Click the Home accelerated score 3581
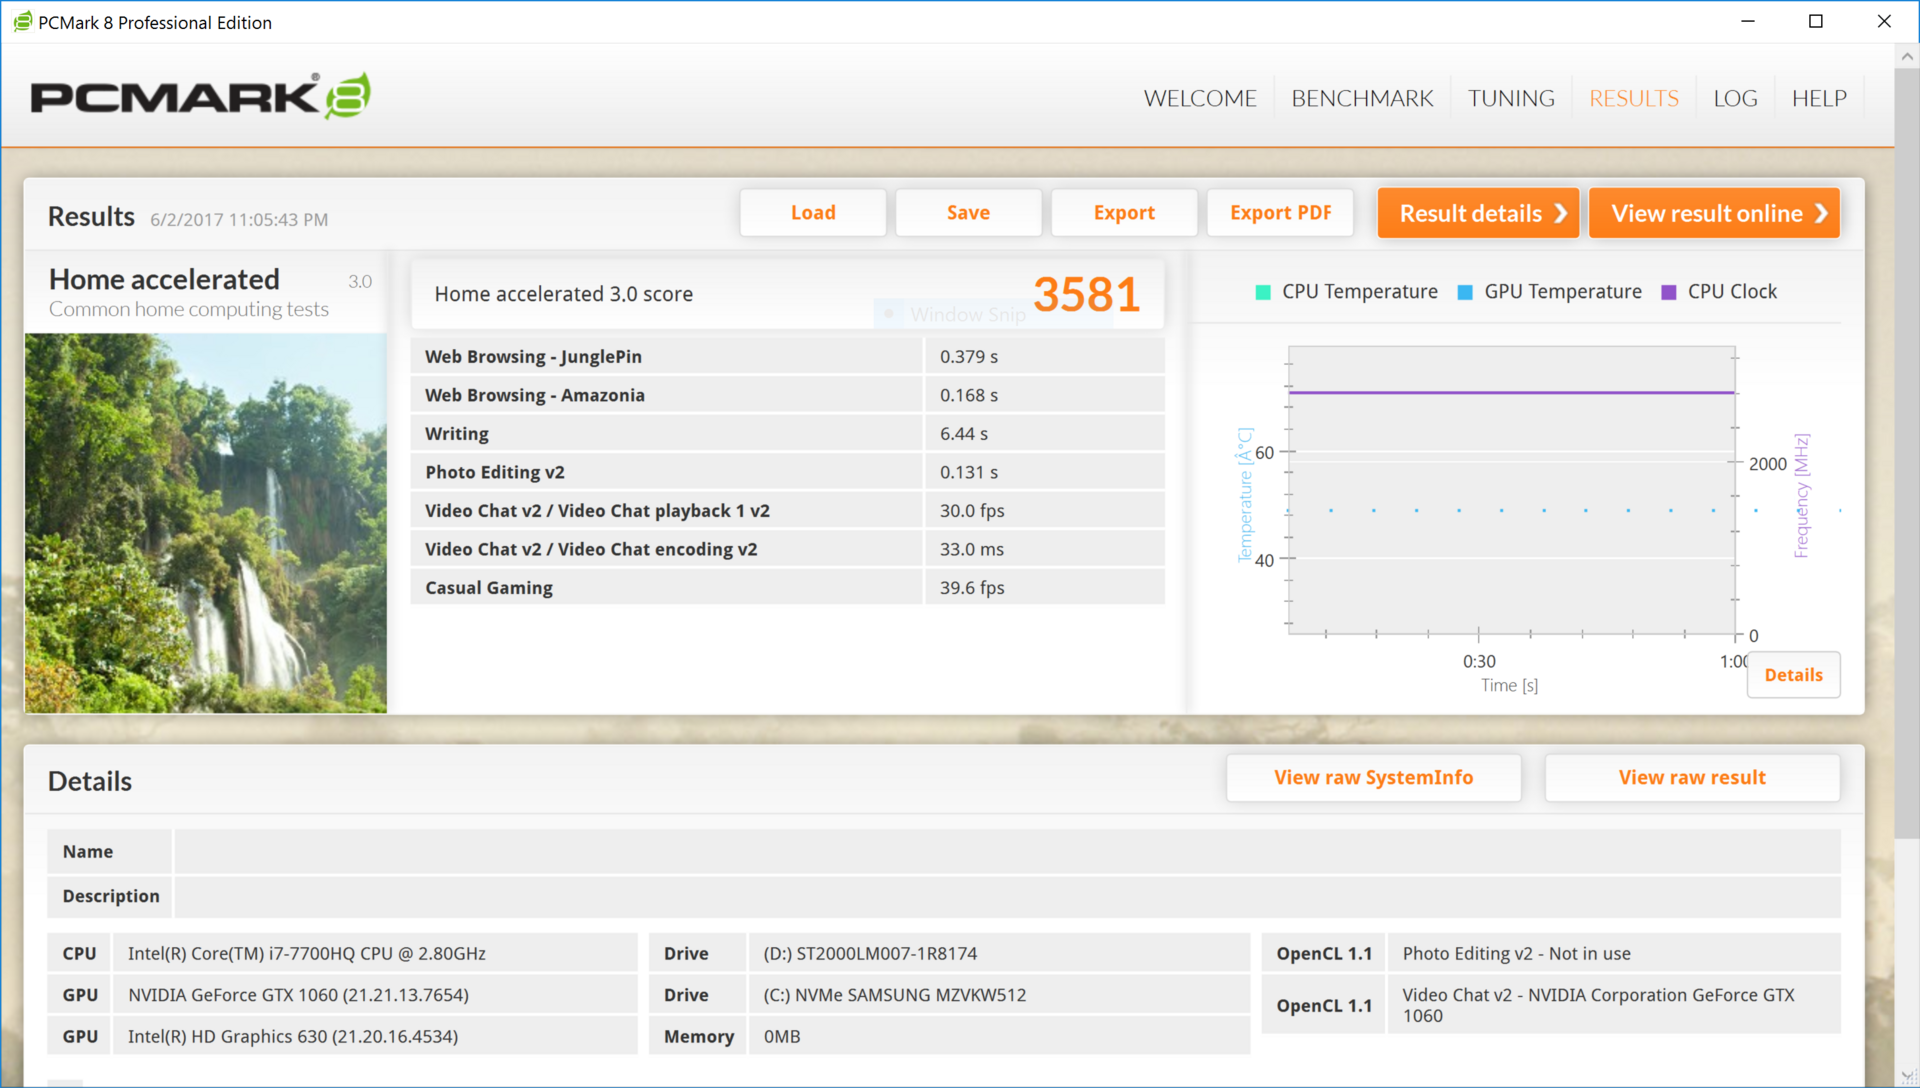The image size is (1920, 1088). click(x=1086, y=295)
